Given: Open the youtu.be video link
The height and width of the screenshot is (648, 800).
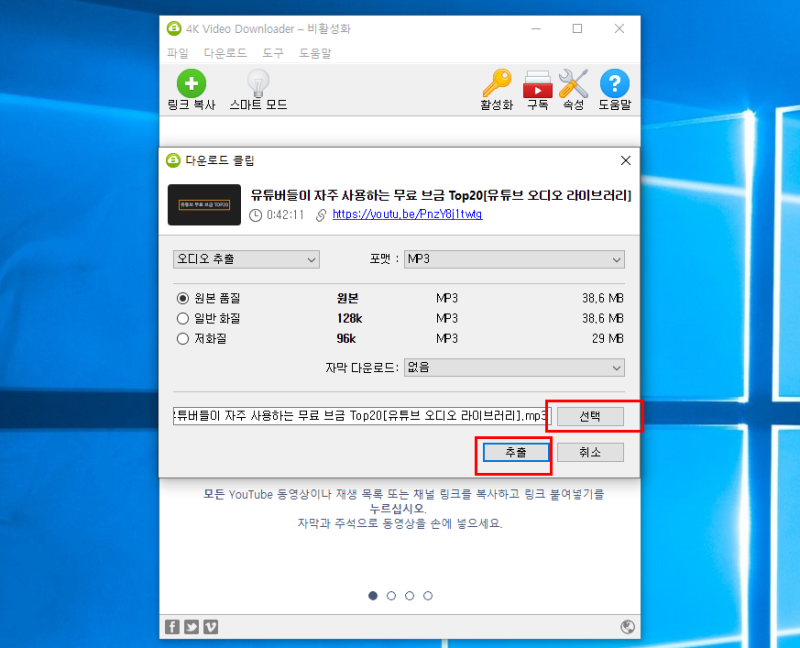Looking at the screenshot, I should tap(407, 214).
